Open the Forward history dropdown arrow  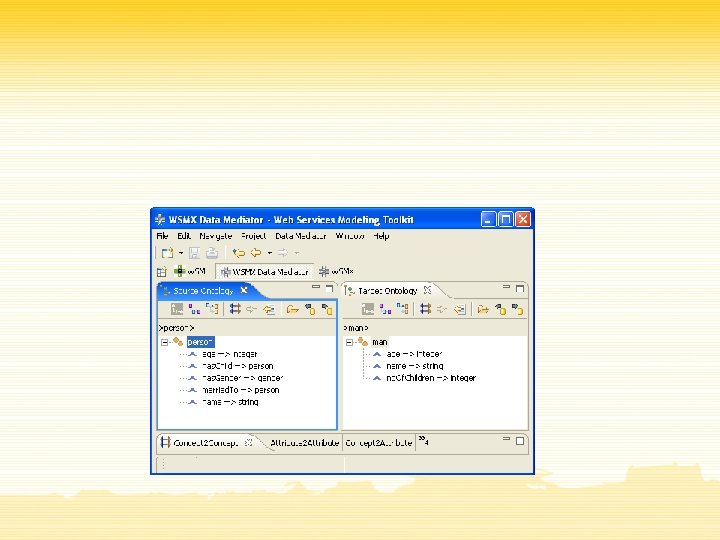pyautogui.click(x=297, y=253)
